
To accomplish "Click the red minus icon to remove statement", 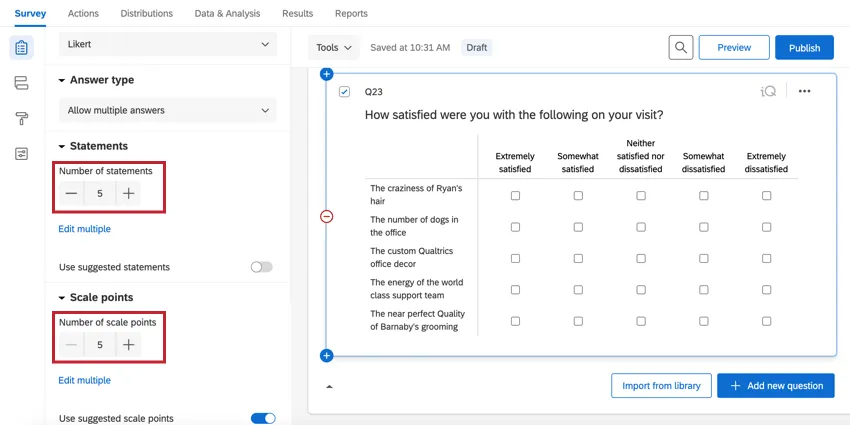I will click(326, 217).
